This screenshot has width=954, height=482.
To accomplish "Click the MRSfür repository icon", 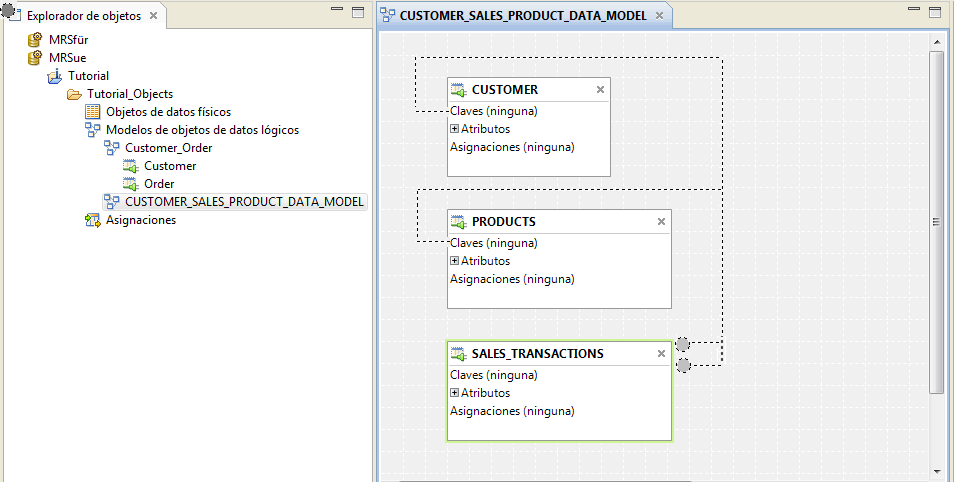I will pos(35,40).
